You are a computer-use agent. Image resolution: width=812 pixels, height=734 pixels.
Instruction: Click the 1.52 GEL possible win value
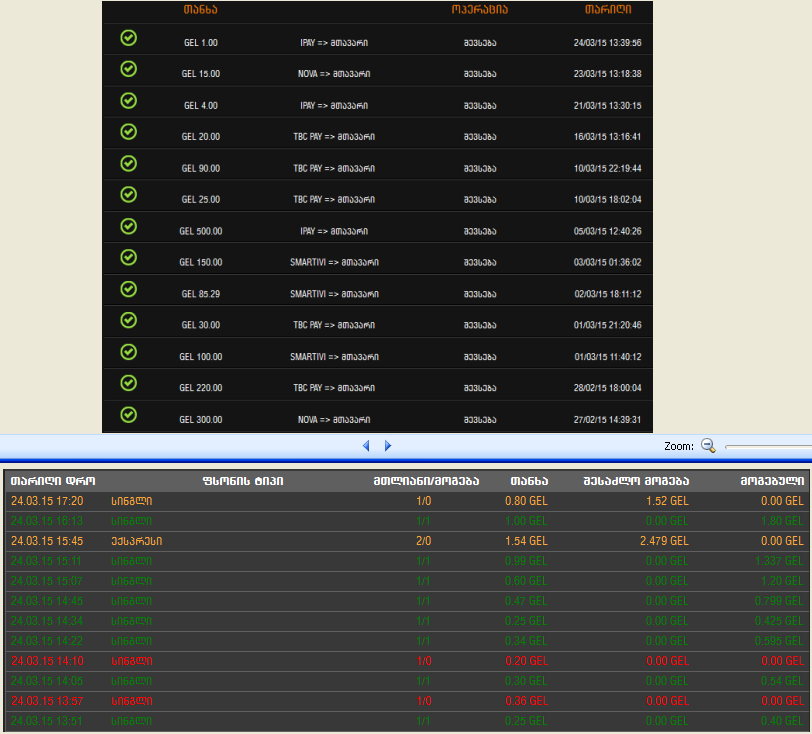(x=667, y=501)
